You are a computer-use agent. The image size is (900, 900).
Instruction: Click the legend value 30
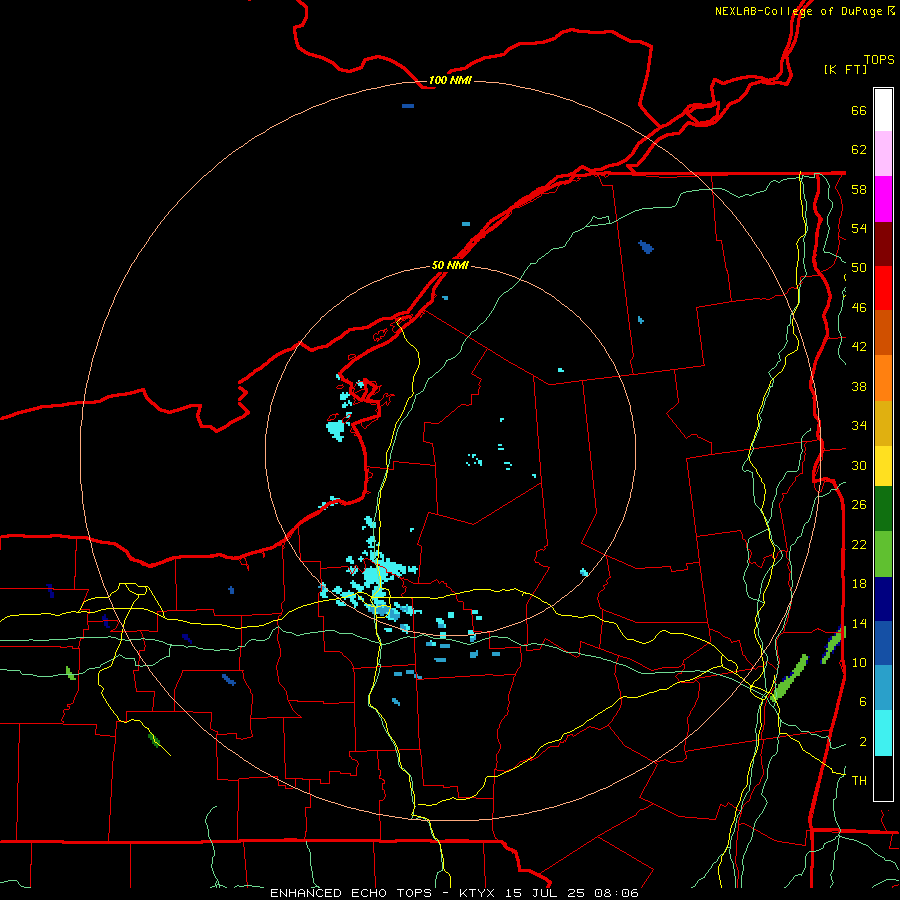pyautogui.click(x=859, y=465)
